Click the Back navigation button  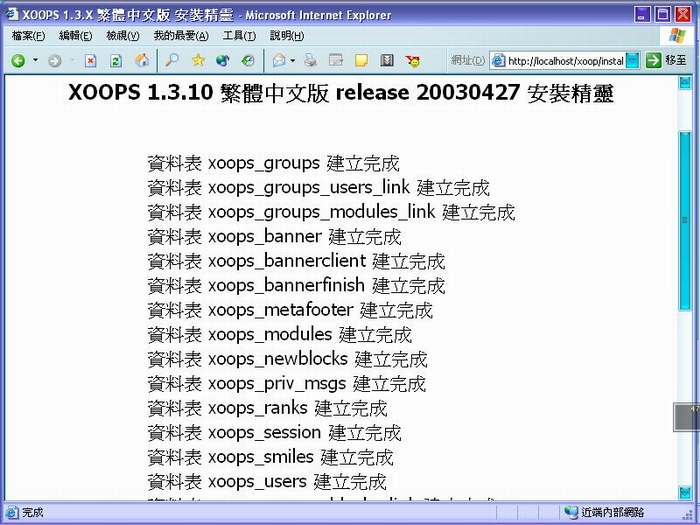point(18,60)
